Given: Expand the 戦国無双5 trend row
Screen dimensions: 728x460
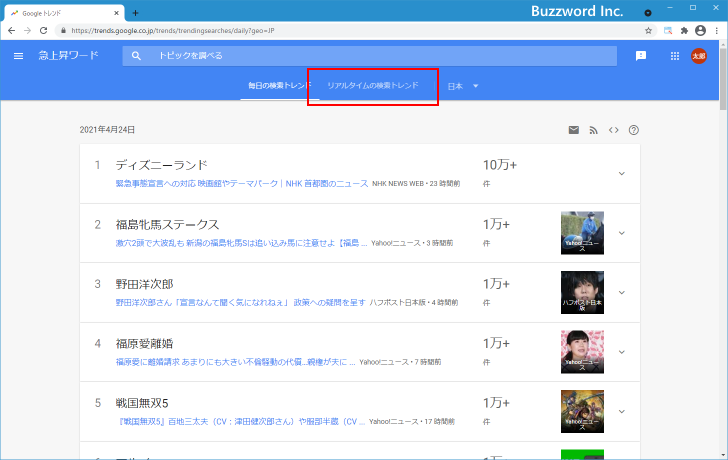Looking at the screenshot, I should coord(622,411).
